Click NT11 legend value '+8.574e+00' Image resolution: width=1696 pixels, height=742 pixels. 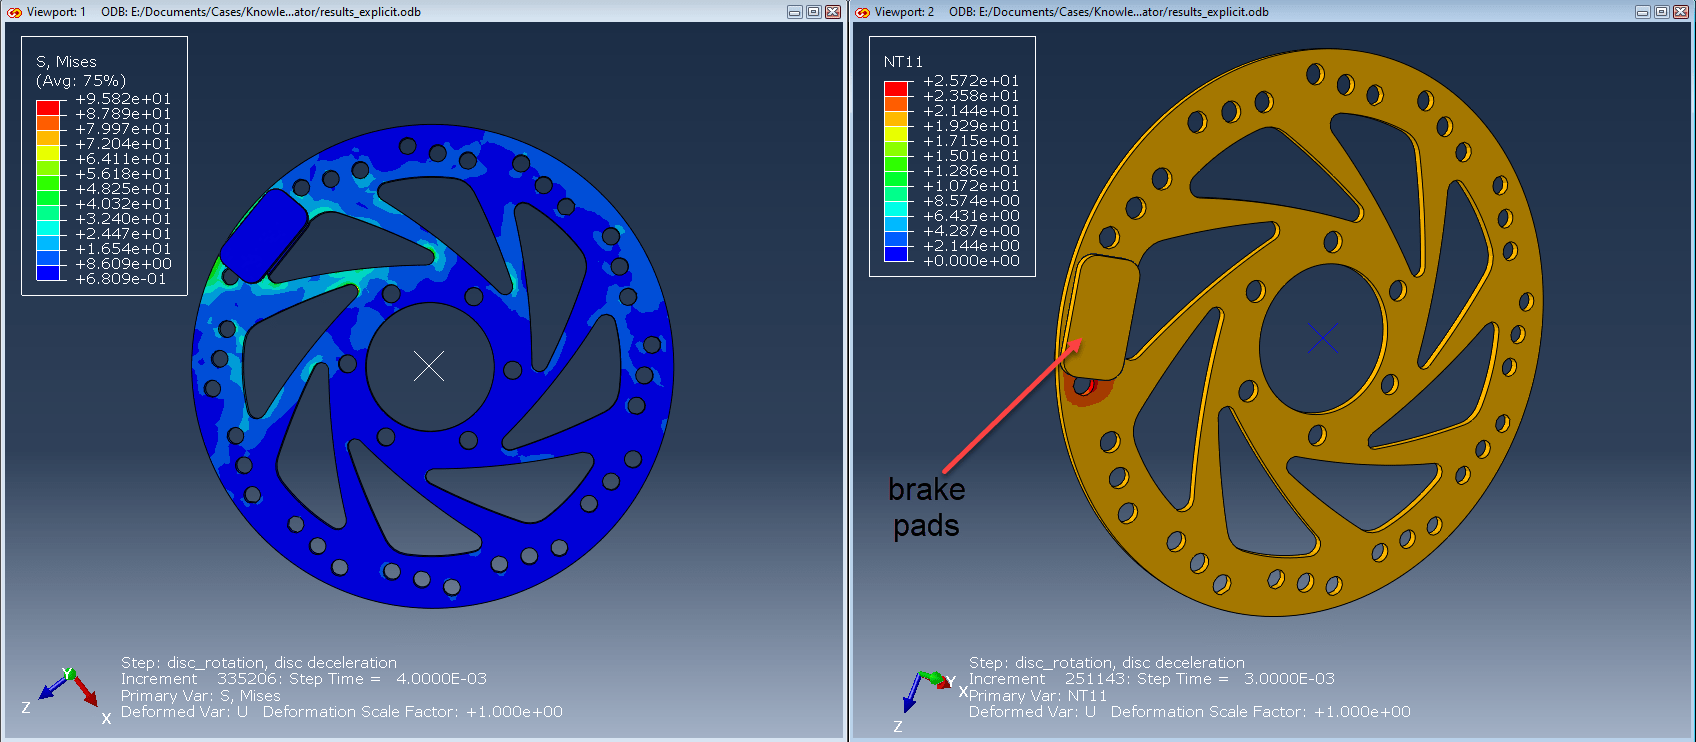point(971,201)
